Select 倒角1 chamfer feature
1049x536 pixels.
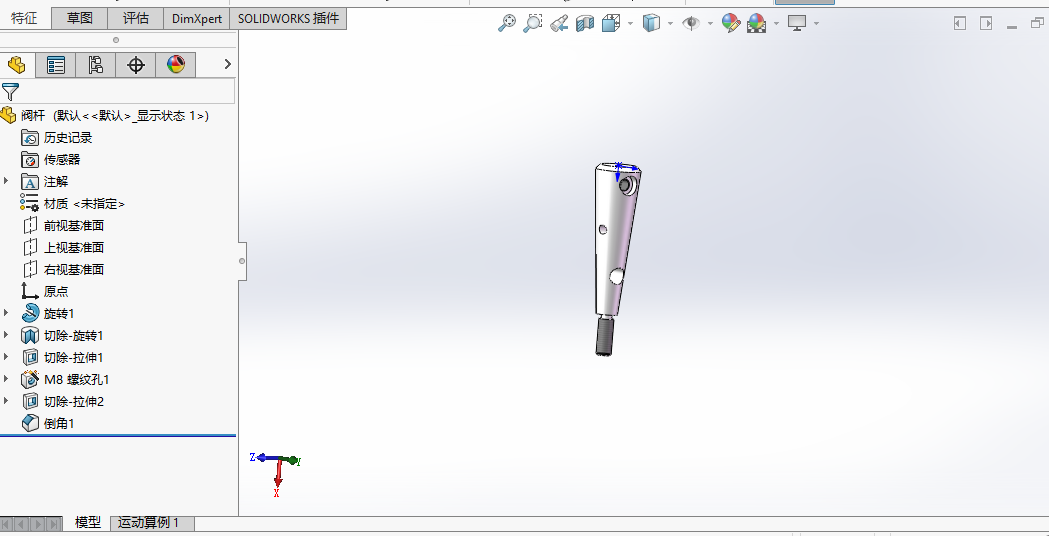coord(60,424)
